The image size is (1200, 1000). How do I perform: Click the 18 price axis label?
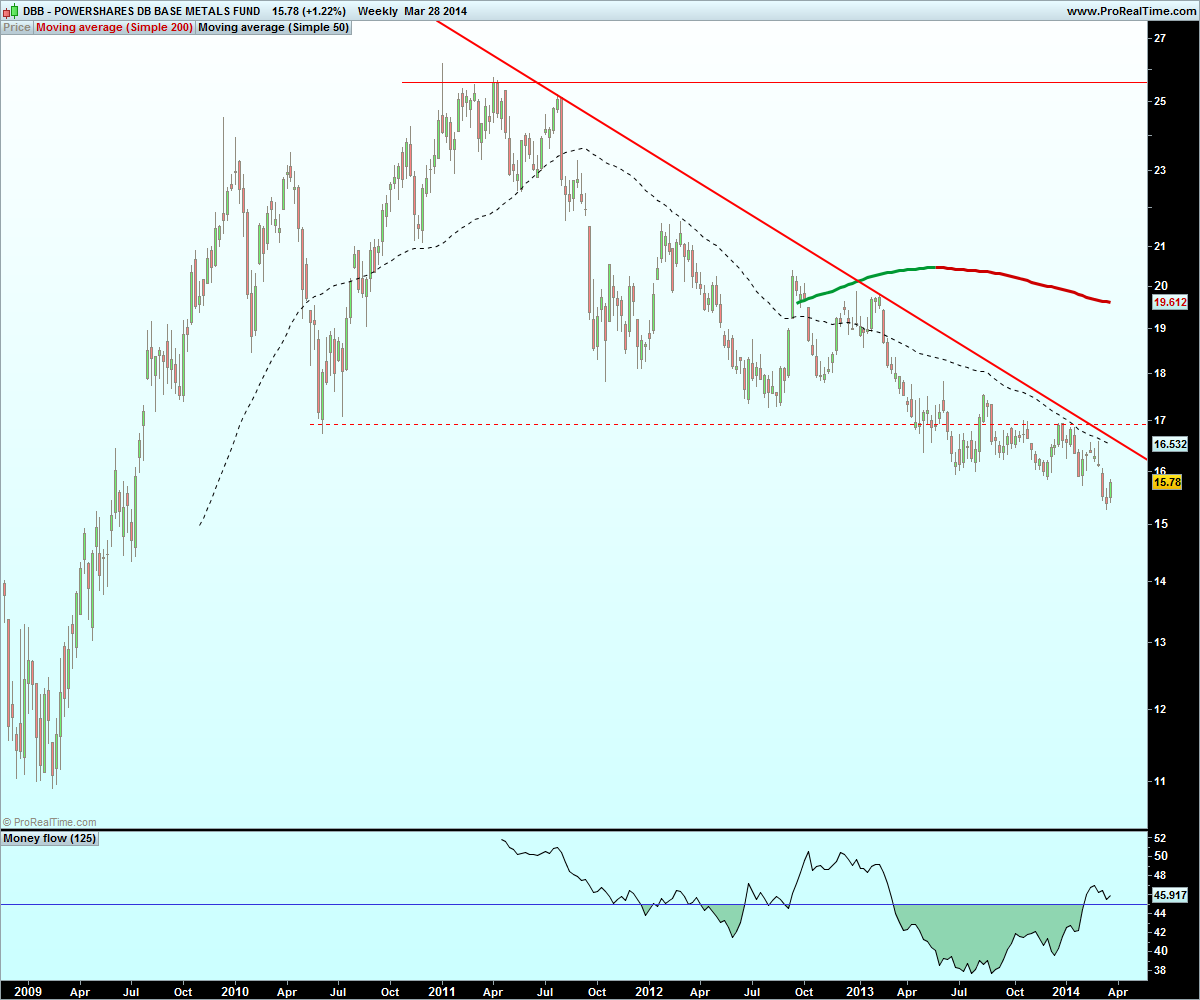coord(1160,374)
